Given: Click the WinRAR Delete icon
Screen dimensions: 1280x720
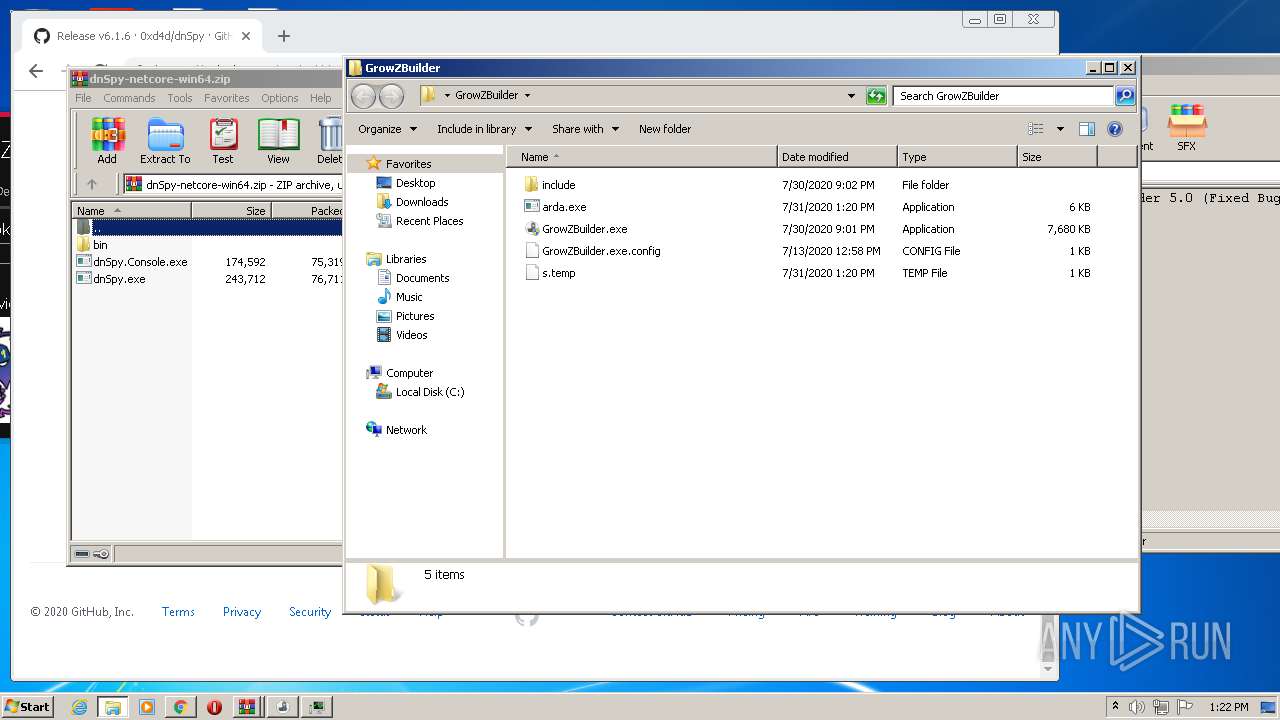Looking at the screenshot, I should (330, 135).
